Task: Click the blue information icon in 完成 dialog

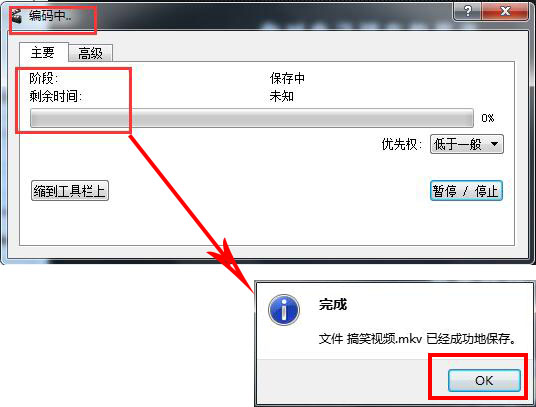Action: click(284, 310)
